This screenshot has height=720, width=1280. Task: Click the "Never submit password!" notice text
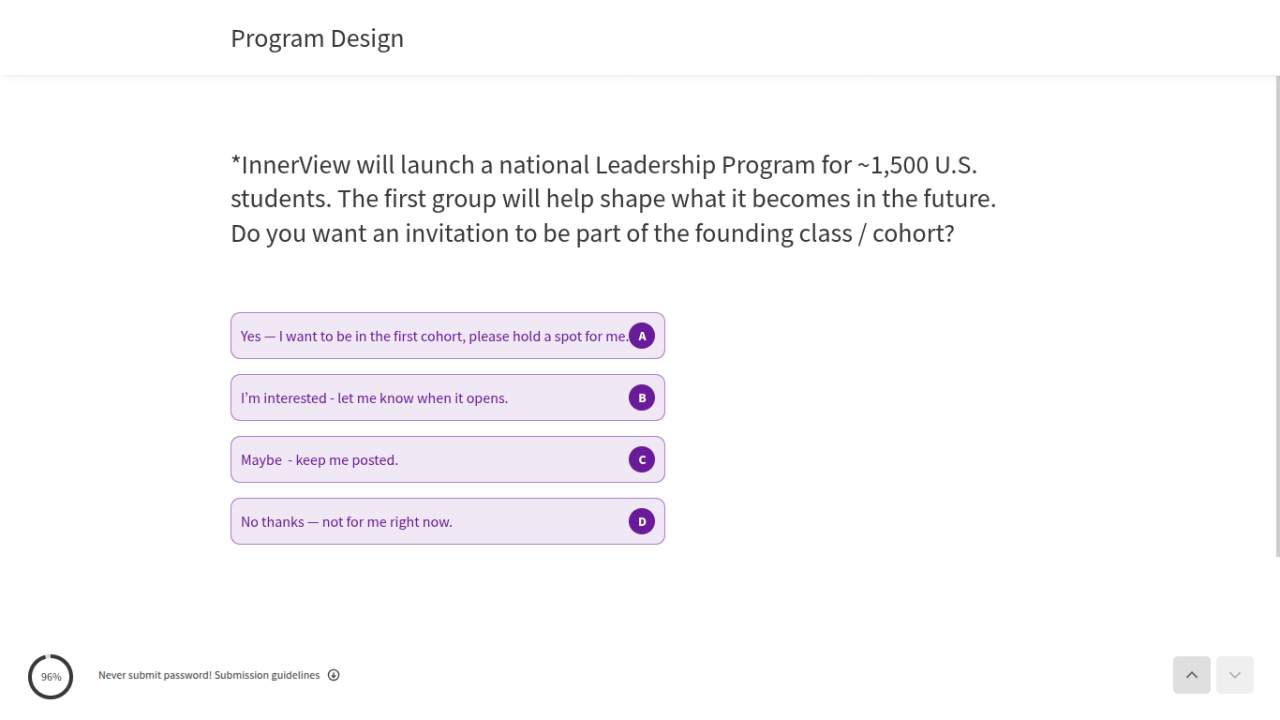click(155, 675)
